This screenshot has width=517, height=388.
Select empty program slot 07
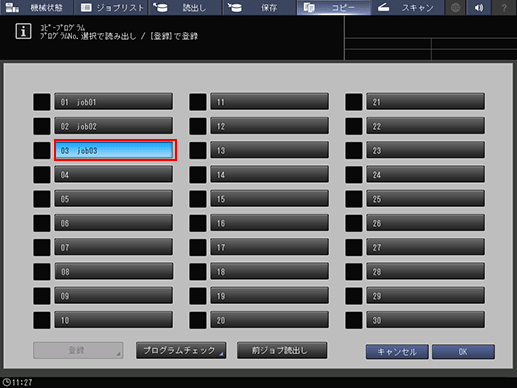point(114,247)
